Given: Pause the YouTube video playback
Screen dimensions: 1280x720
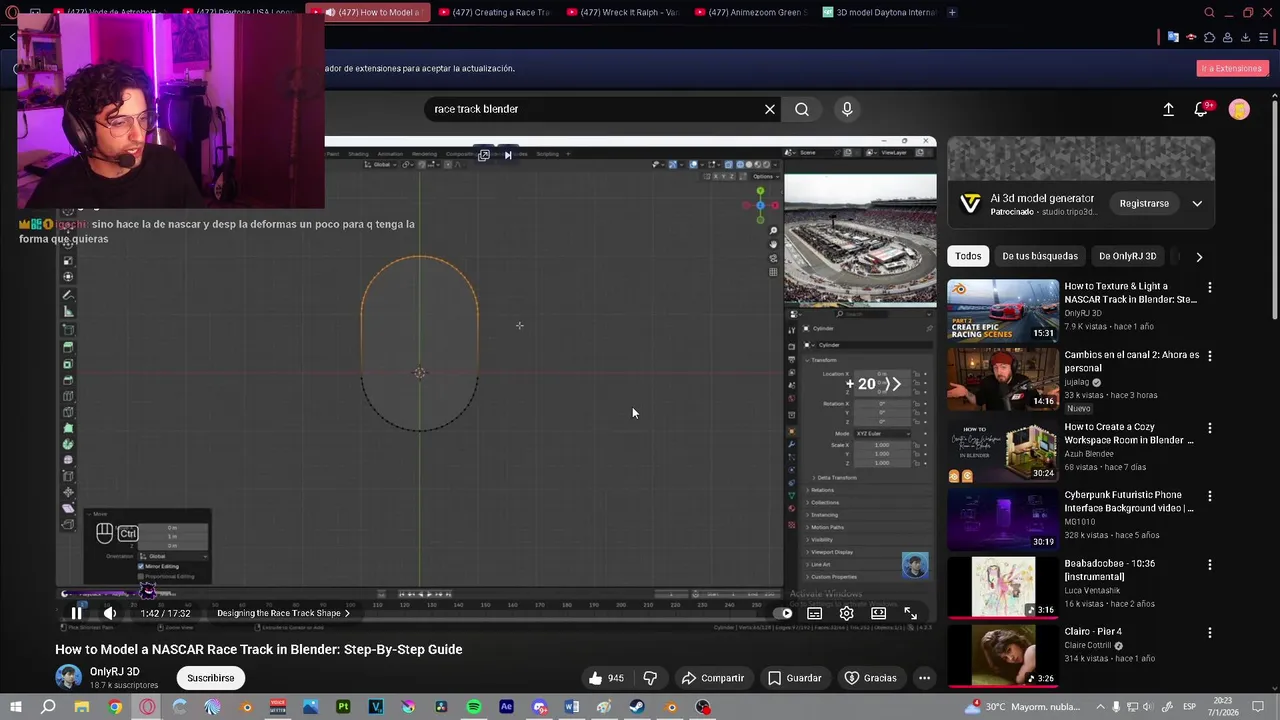Looking at the screenshot, I should 76,613.
